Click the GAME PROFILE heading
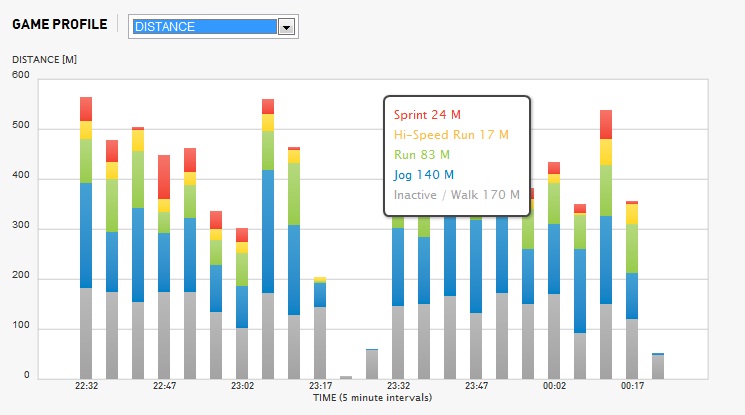The height and width of the screenshot is (415, 745). point(59,24)
